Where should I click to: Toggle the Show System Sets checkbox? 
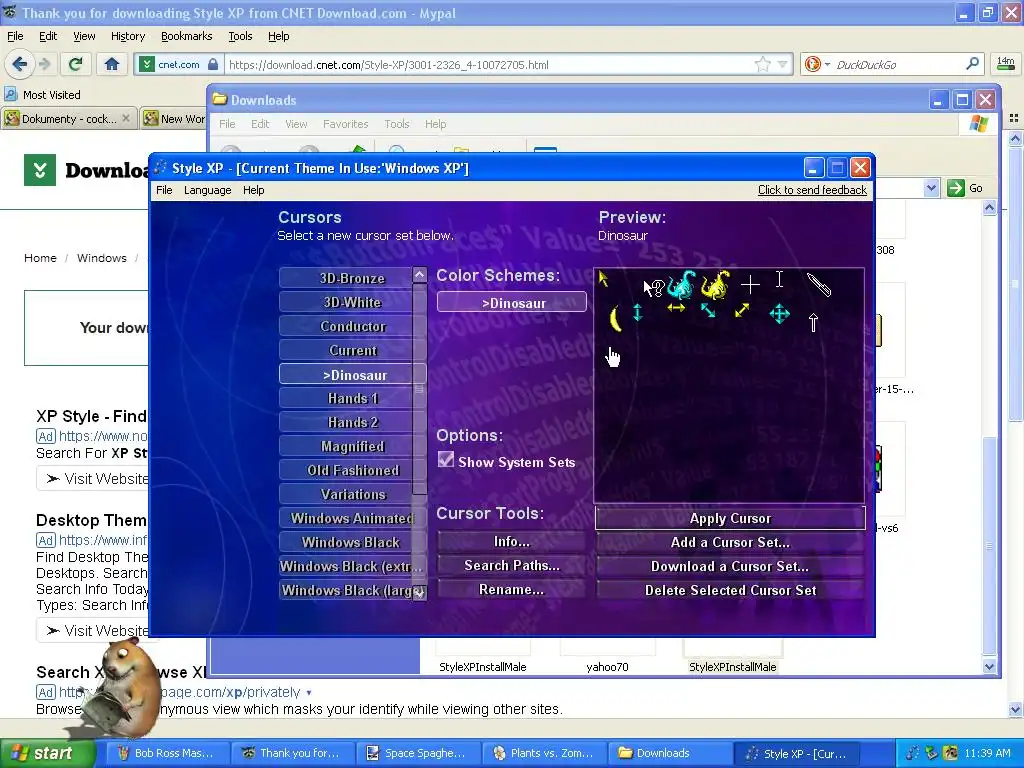(446, 460)
